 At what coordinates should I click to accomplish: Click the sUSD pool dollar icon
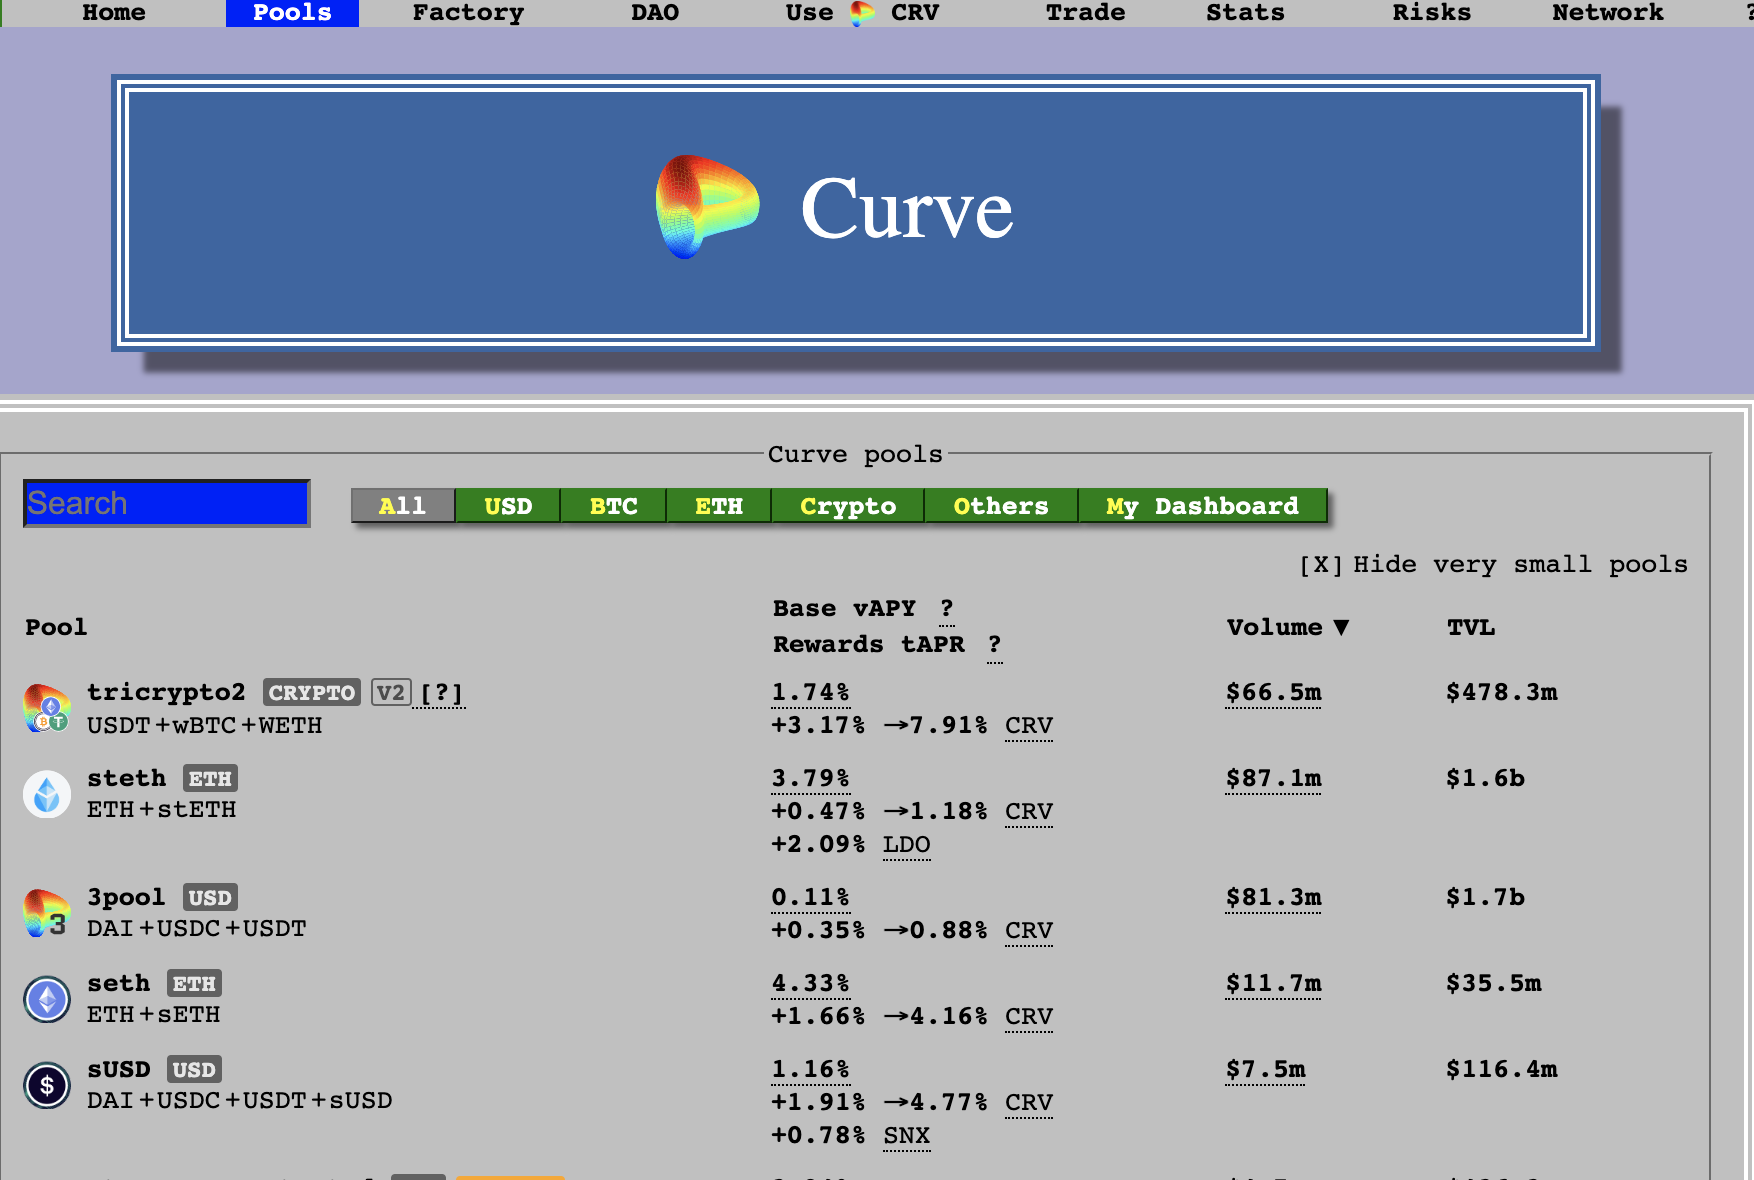[47, 1085]
